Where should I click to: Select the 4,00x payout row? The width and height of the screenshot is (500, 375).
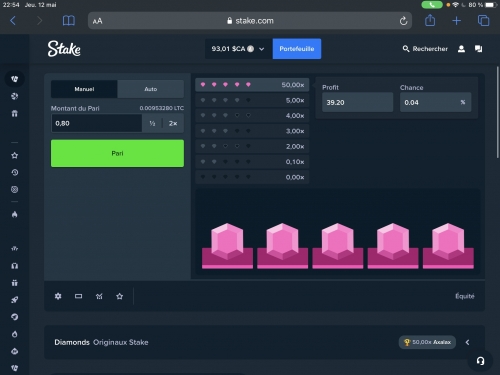coord(252,116)
